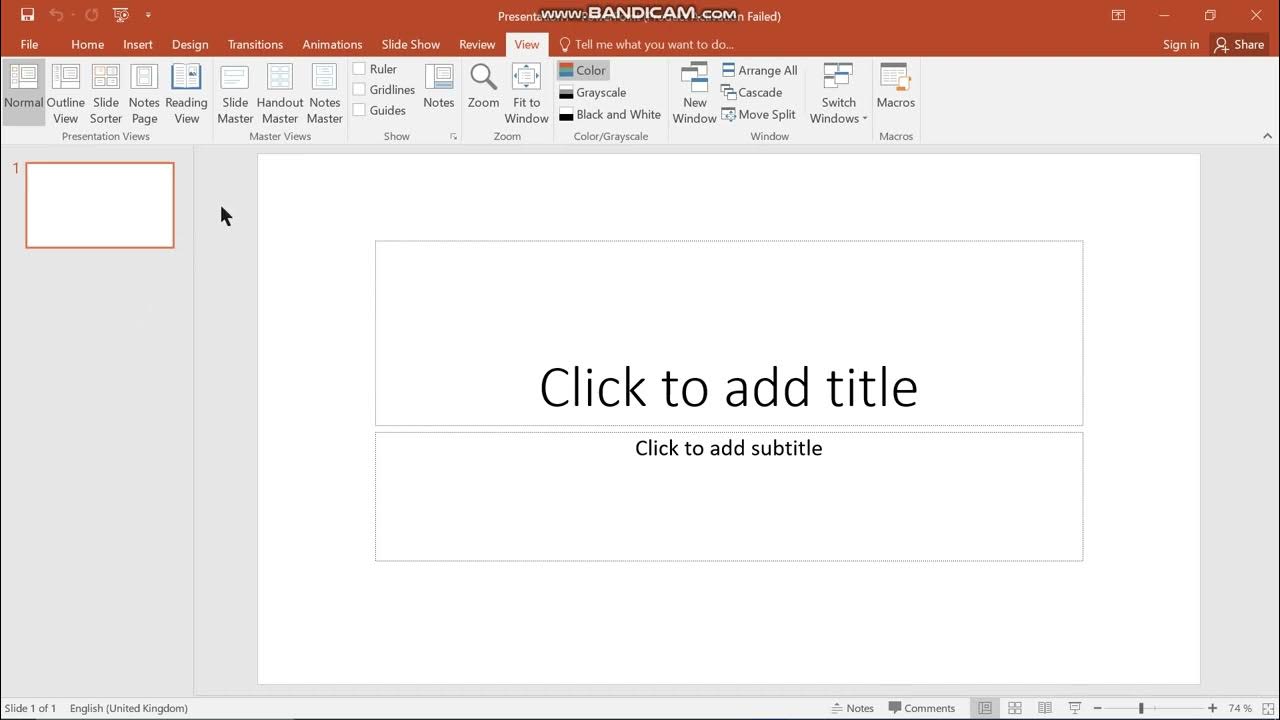Start Slide Show from status bar icon
The width and height of the screenshot is (1280, 720).
[x=1075, y=708]
